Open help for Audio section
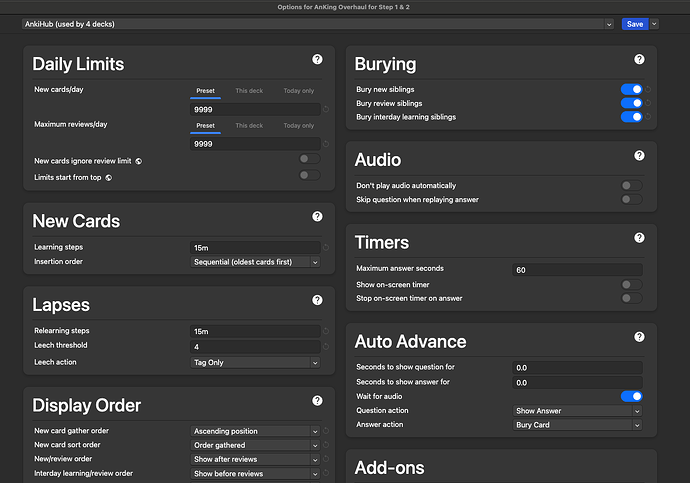 639,155
